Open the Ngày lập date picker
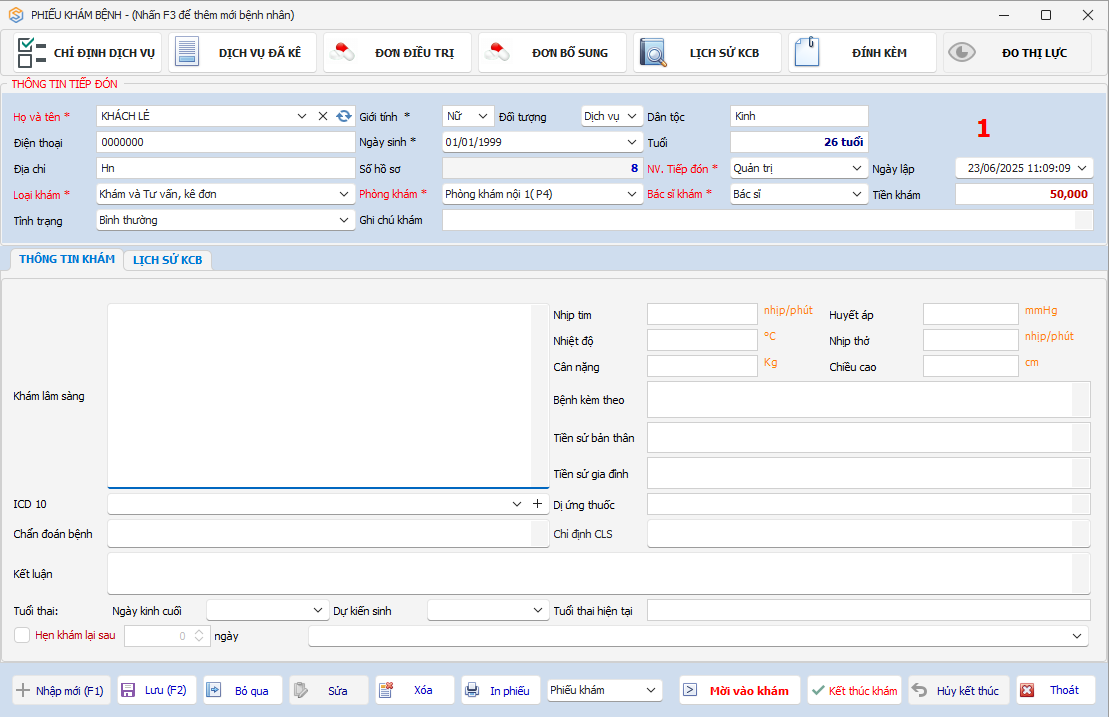Image resolution: width=1109 pixels, height=717 pixels. (1082, 168)
